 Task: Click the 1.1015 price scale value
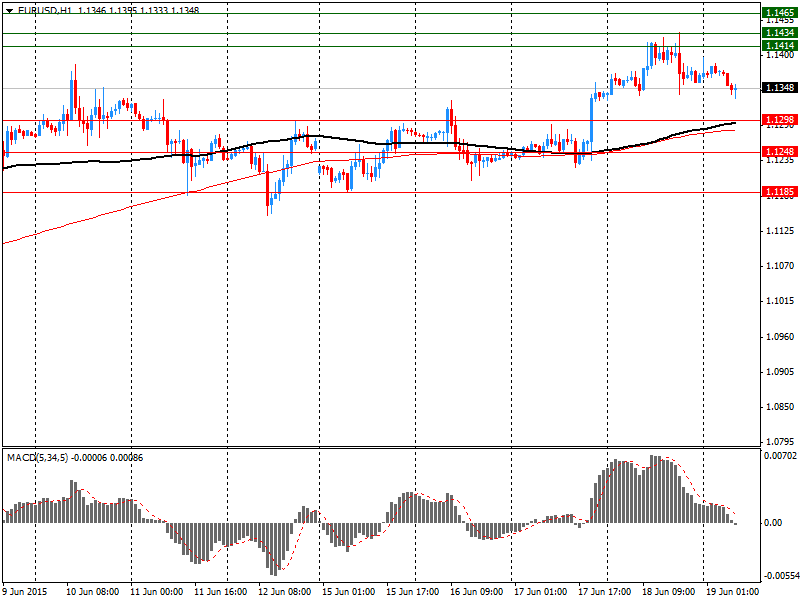click(780, 301)
